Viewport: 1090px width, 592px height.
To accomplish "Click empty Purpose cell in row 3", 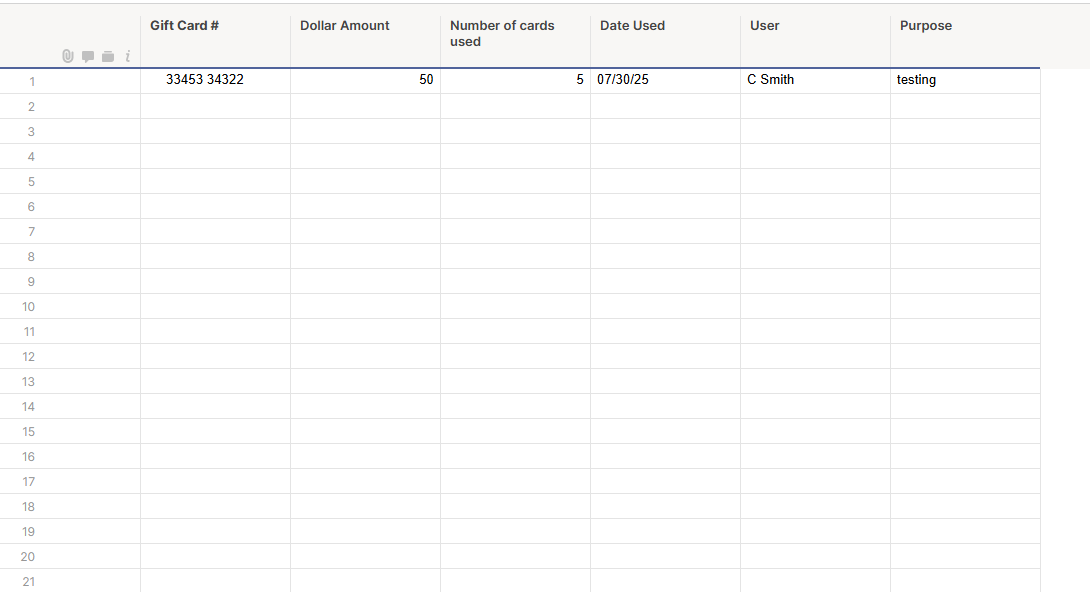I will click(966, 131).
